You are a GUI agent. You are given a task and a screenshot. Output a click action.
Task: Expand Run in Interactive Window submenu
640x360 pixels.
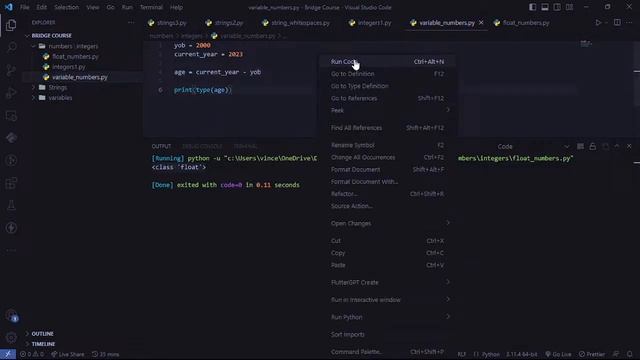[387, 300]
